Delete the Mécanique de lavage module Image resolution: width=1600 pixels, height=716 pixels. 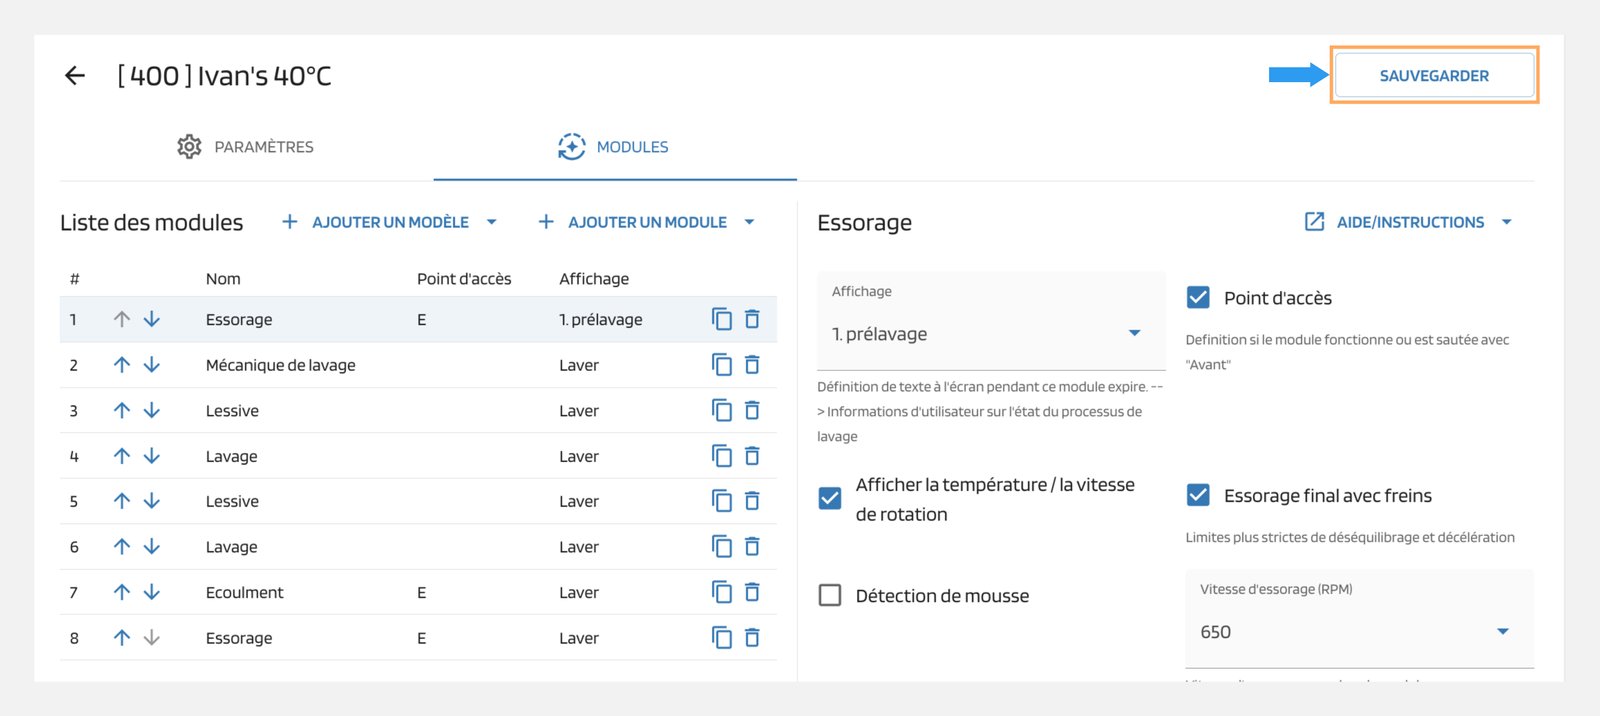(752, 365)
